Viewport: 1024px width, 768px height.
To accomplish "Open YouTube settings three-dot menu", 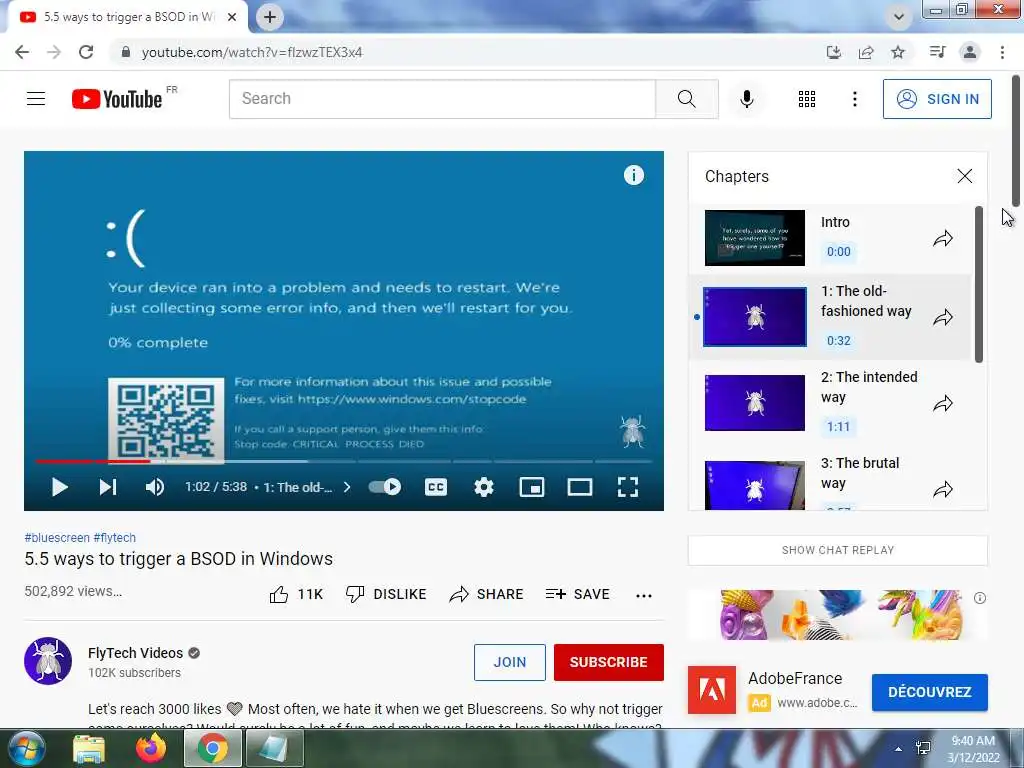I will coord(855,99).
